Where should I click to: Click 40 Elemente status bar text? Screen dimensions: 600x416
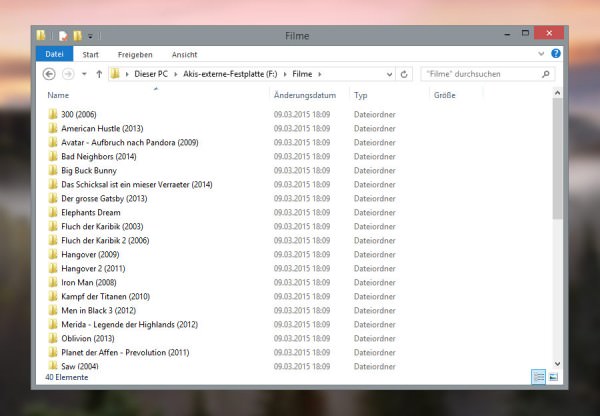coord(67,377)
